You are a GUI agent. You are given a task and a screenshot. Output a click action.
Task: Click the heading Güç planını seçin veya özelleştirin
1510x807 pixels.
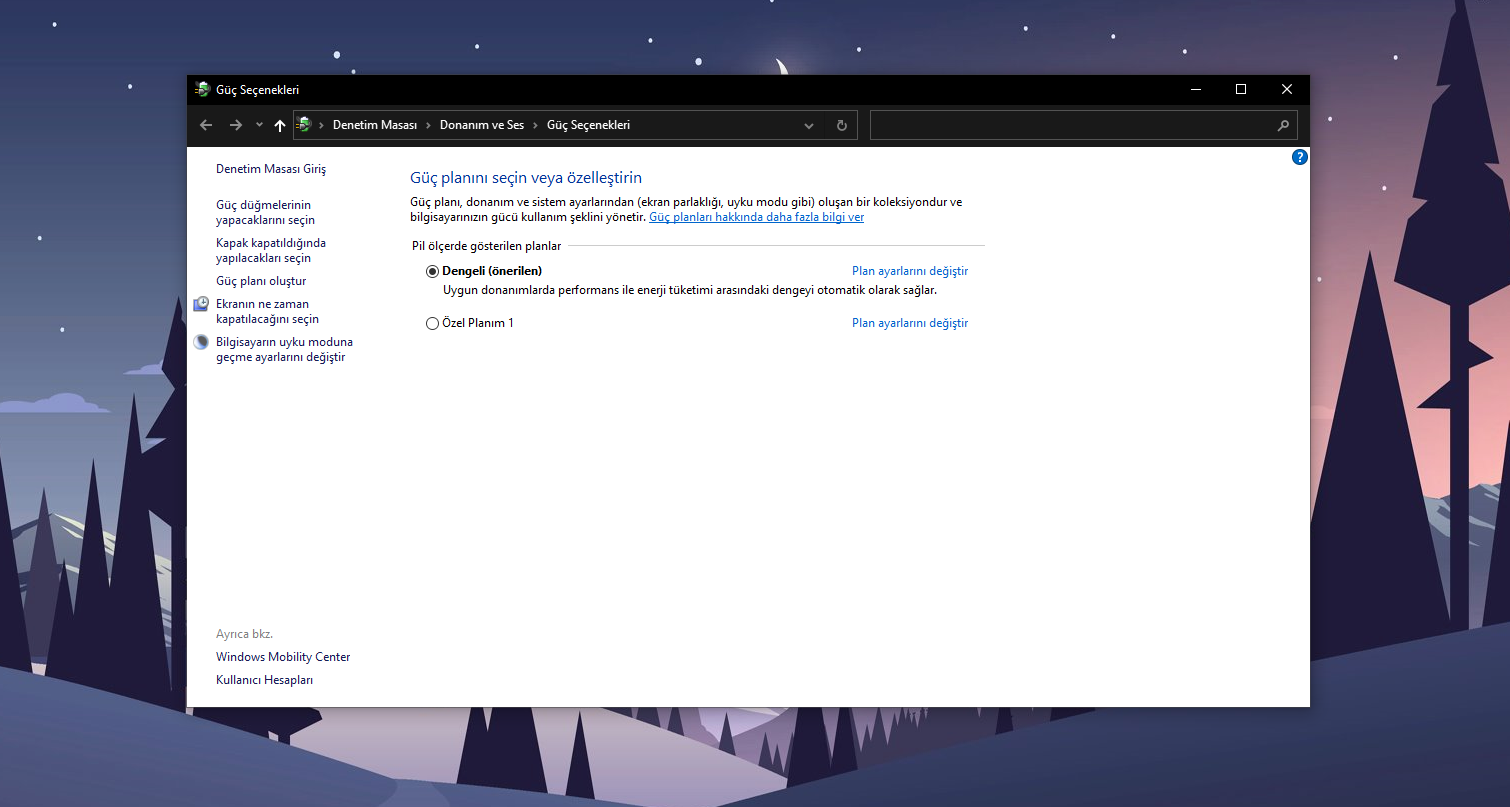click(x=526, y=178)
